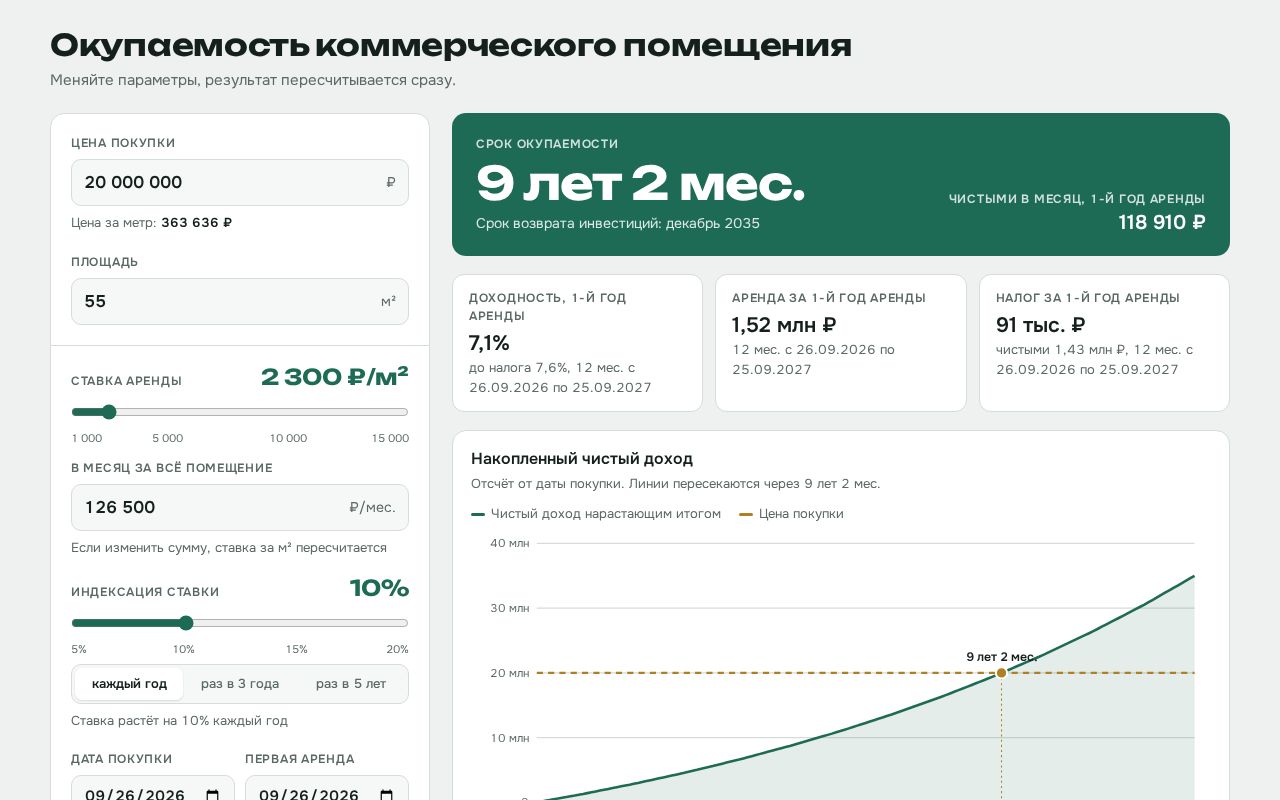The height and width of the screenshot is (800, 1280).
Task: Select the «каждый год» indexation option
Action: click(x=129, y=684)
